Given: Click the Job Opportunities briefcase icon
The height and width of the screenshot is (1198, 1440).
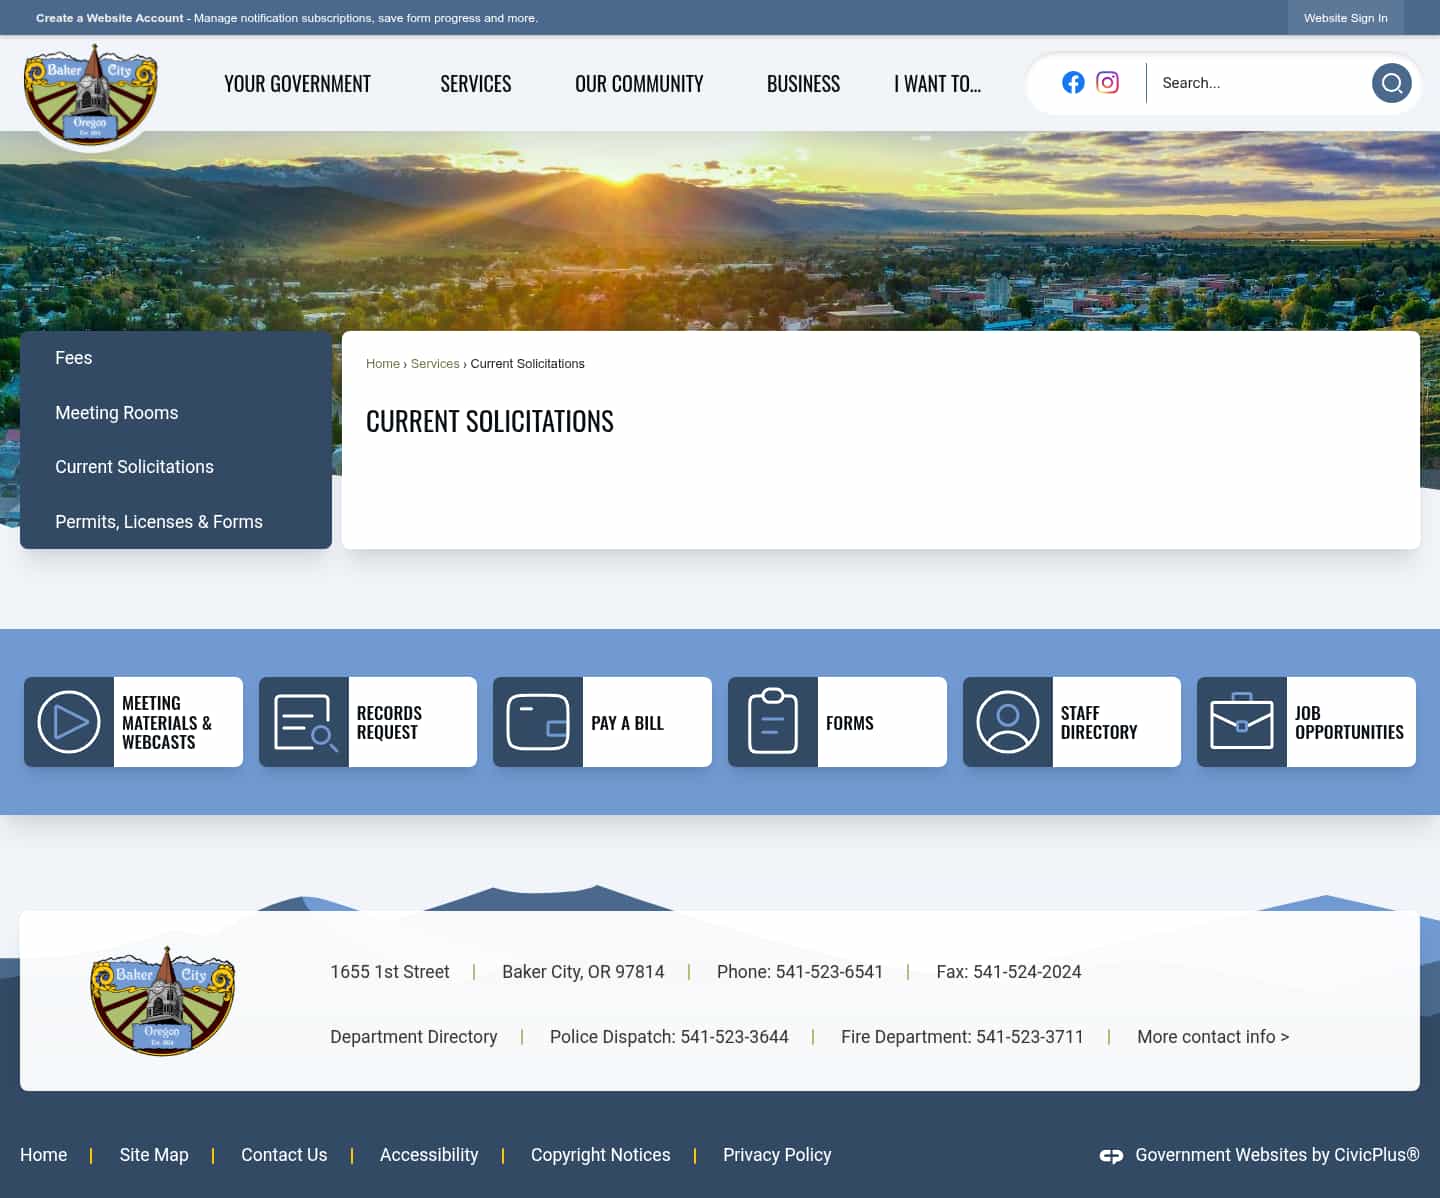Looking at the screenshot, I should pyautogui.click(x=1242, y=721).
